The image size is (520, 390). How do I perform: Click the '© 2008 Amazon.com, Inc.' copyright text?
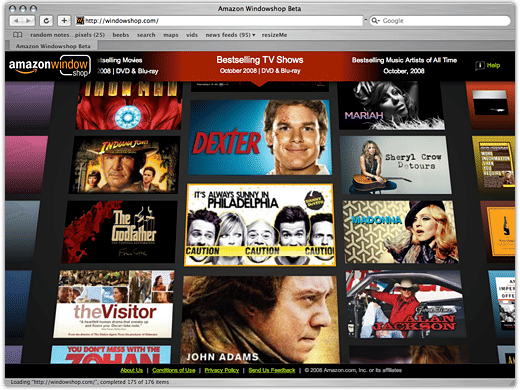pyautogui.click(x=353, y=370)
